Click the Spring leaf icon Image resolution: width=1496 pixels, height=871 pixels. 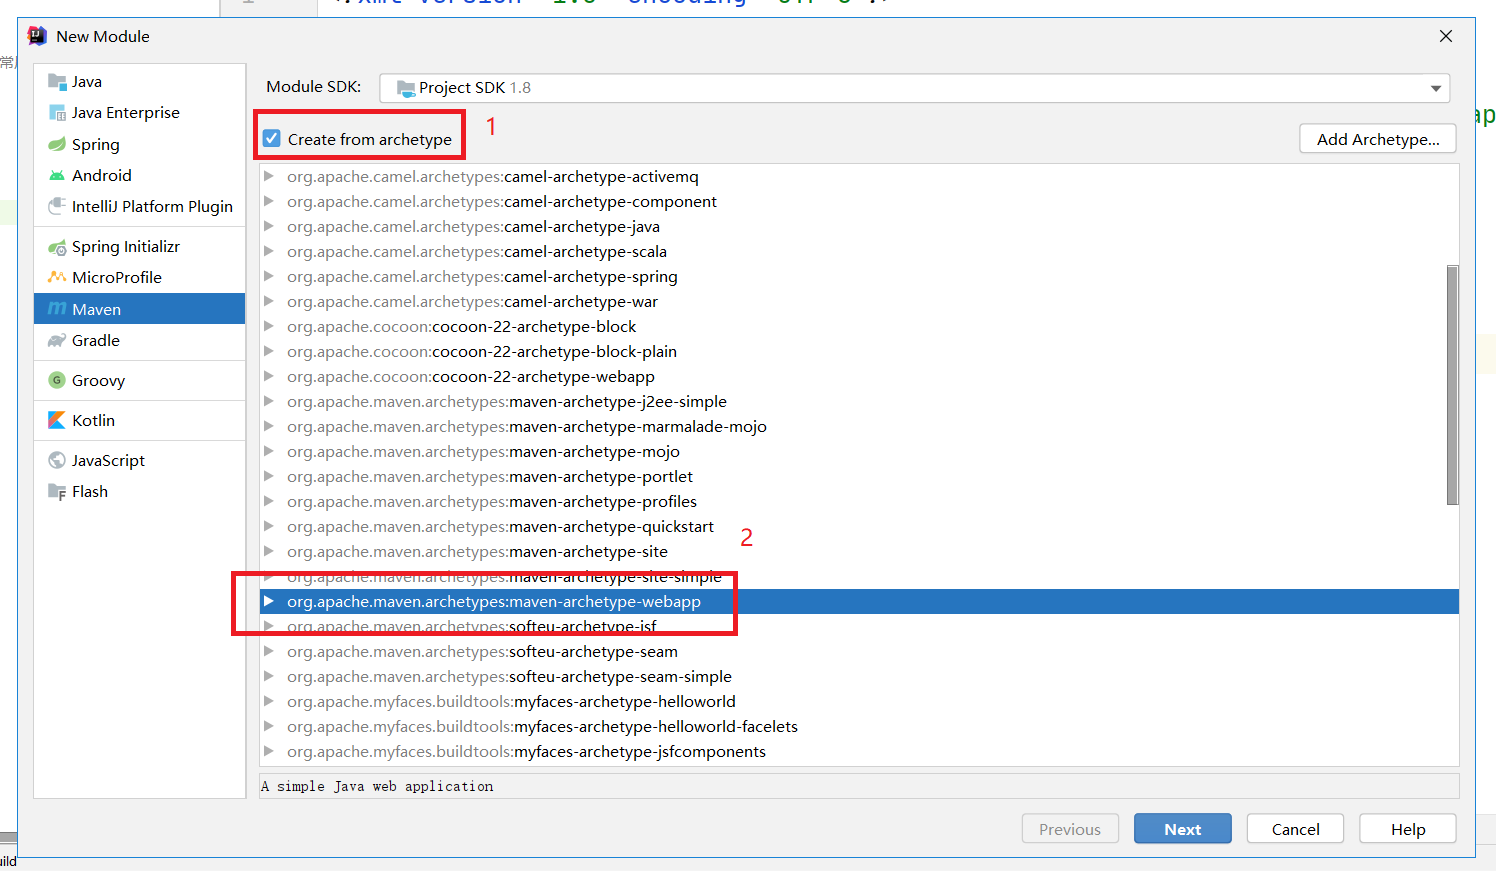coord(57,144)
